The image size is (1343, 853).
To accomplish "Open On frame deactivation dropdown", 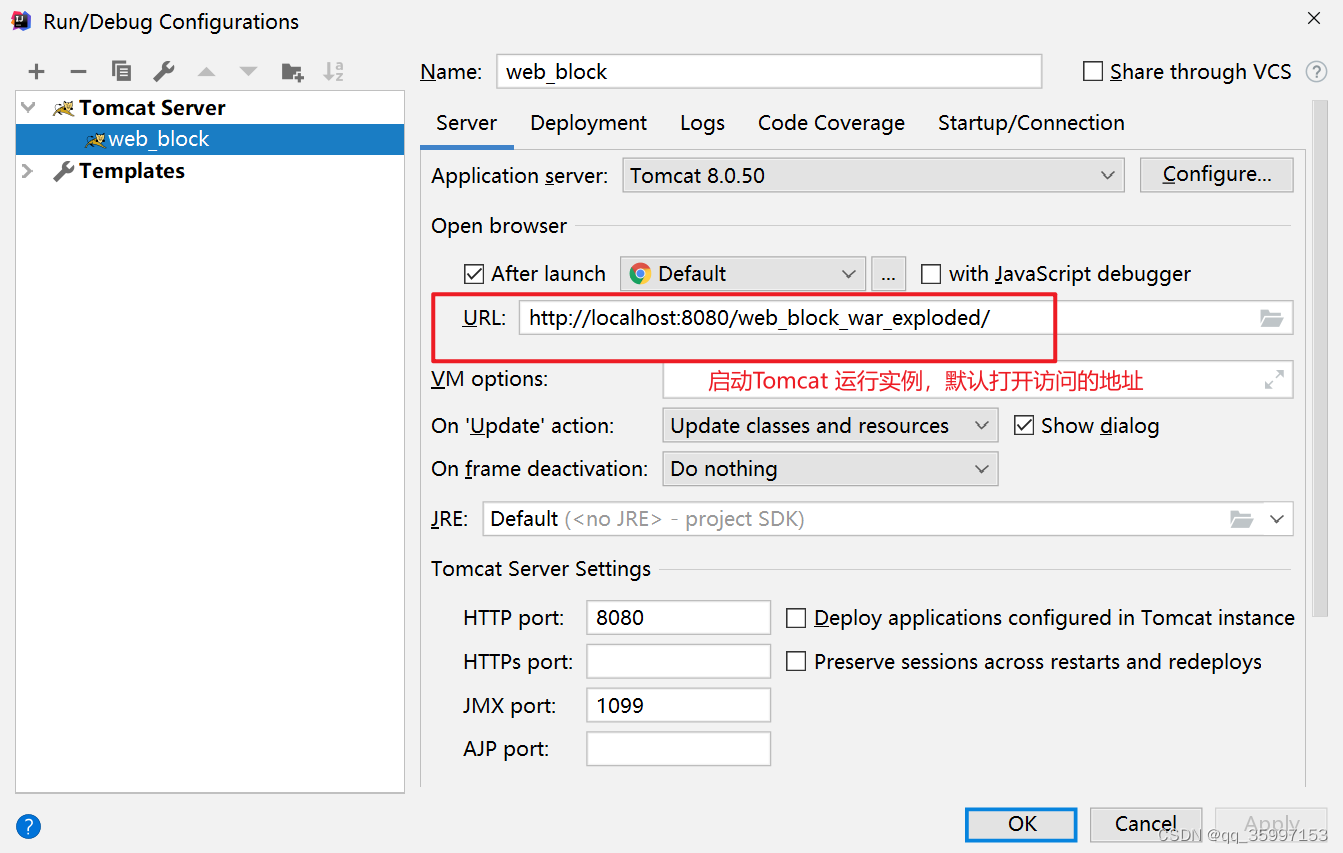I will 830,469.
